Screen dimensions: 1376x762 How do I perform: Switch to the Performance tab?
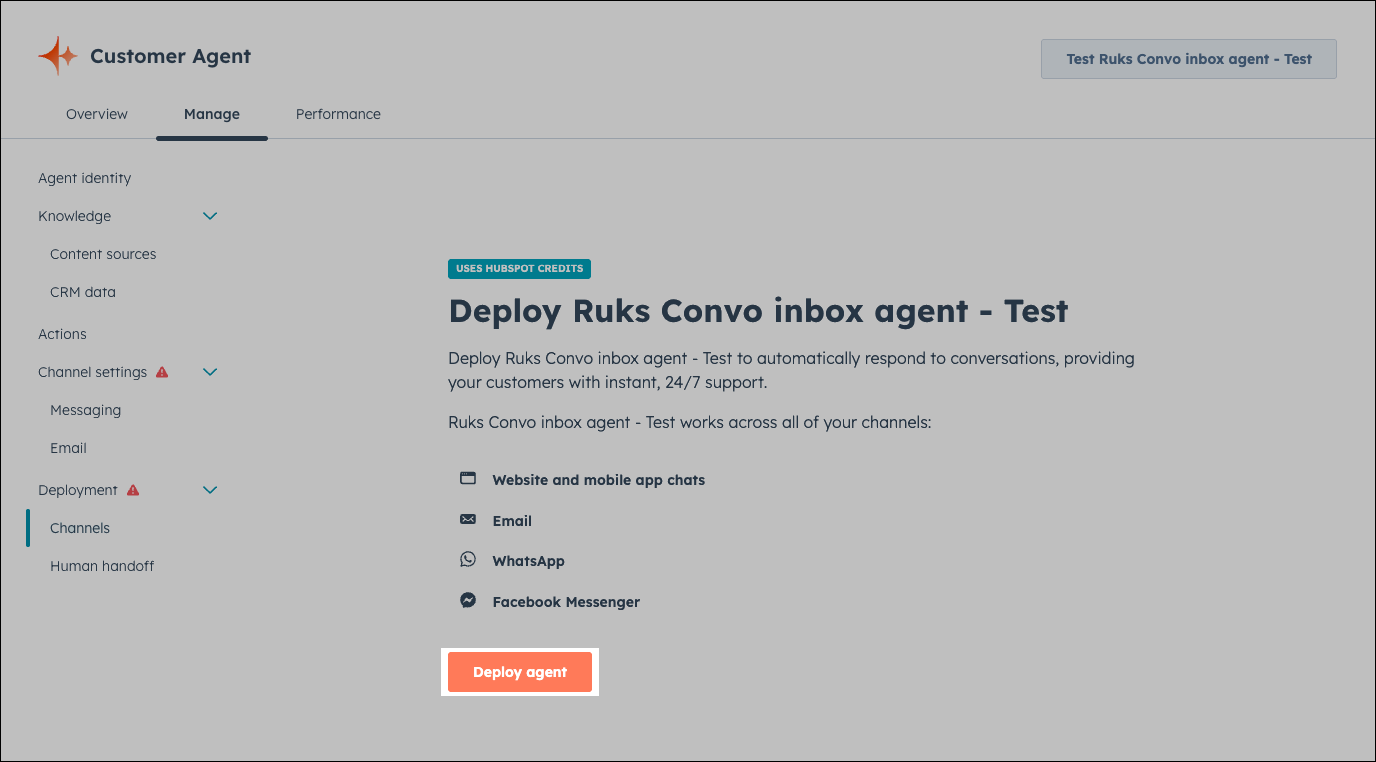[338, 114]
